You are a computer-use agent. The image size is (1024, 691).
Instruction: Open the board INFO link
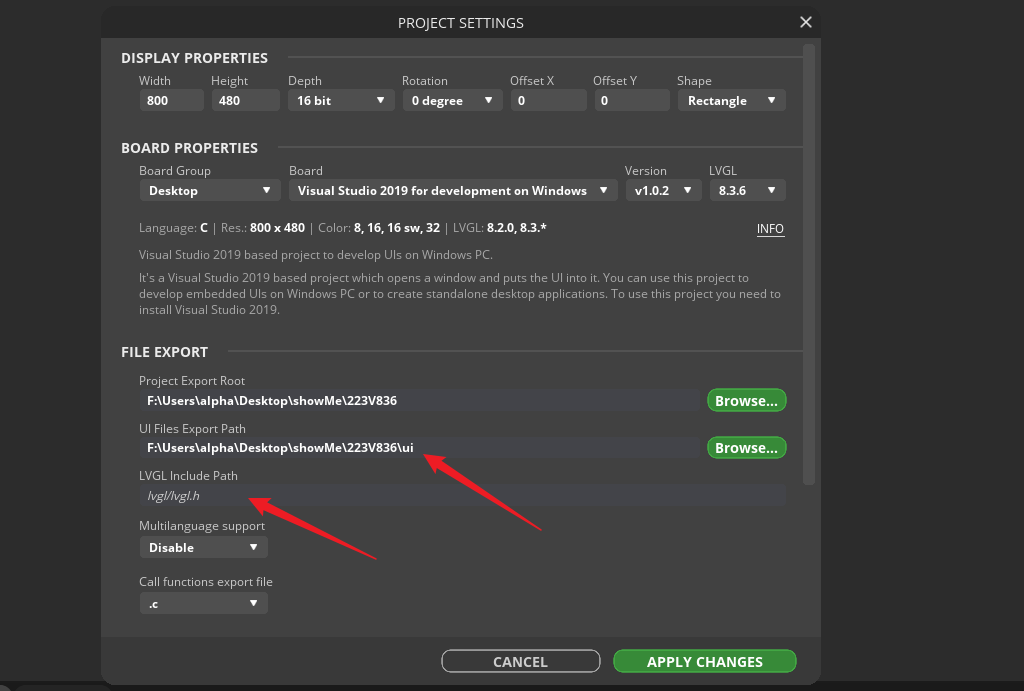click(770, 229)
